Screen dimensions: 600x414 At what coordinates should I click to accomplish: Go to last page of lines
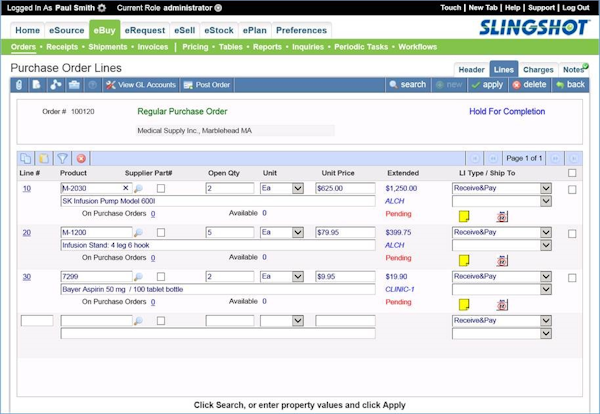pos(574,158)
